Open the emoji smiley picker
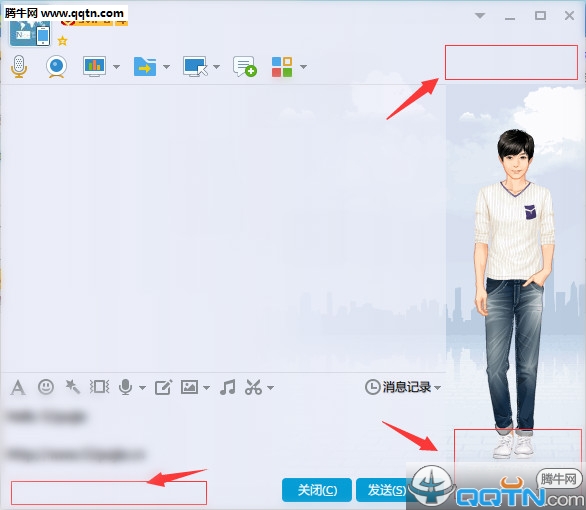This screenshot has height=510, width=586. [x=46, y=387]
